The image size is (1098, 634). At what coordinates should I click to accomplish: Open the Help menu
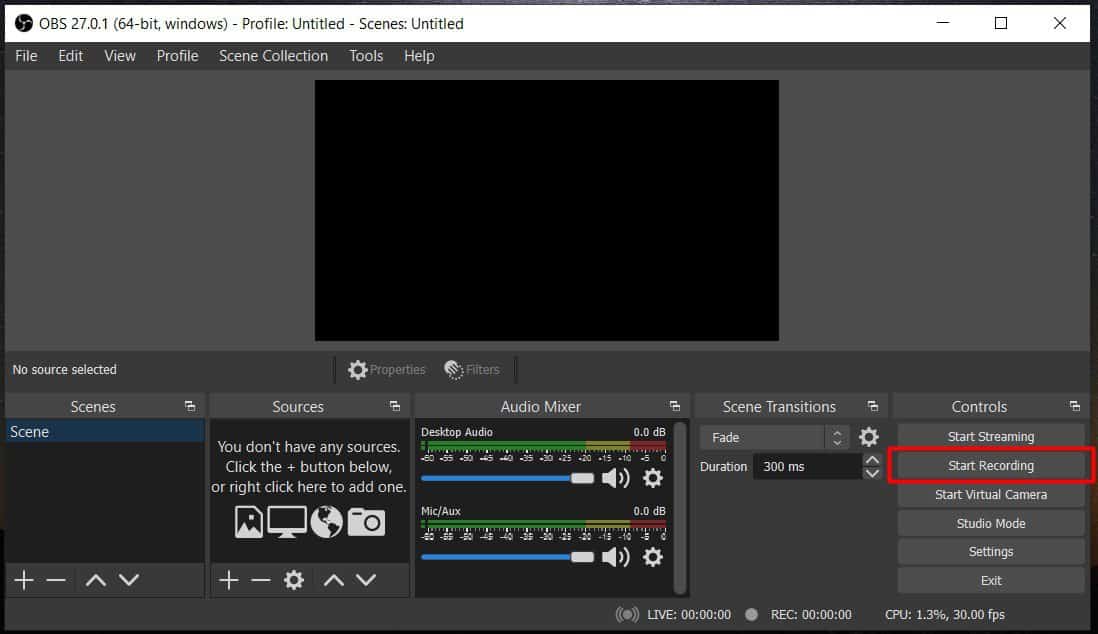click(x=419, y=56)
